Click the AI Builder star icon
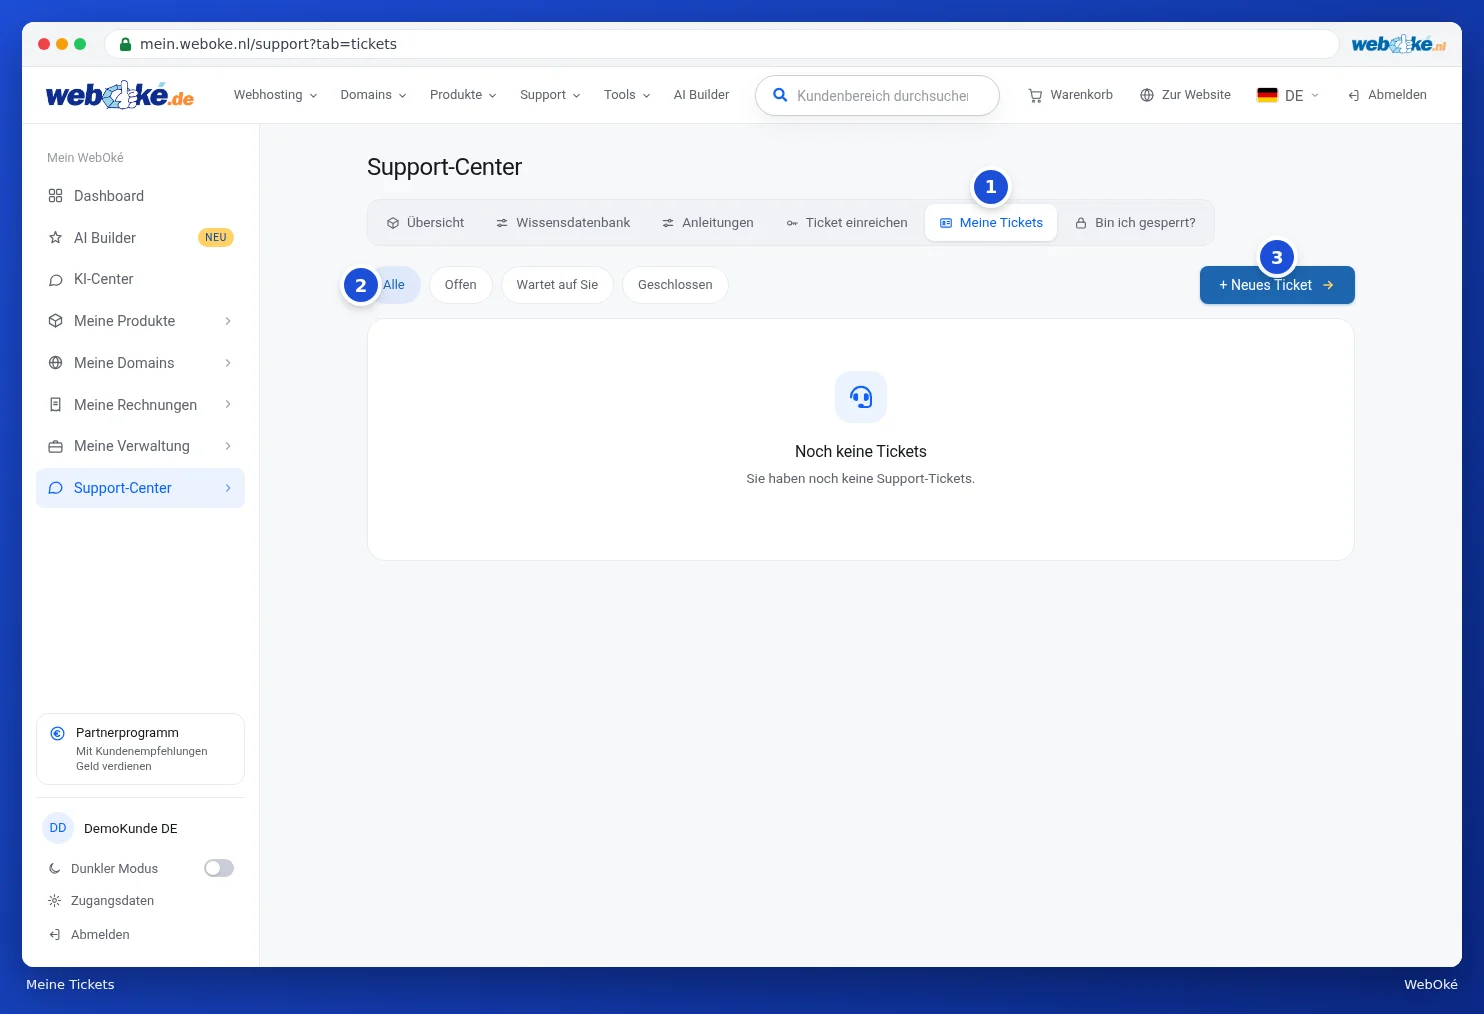The width and height of the screenshot is (1484, 1014). click(x=55, y=238)
